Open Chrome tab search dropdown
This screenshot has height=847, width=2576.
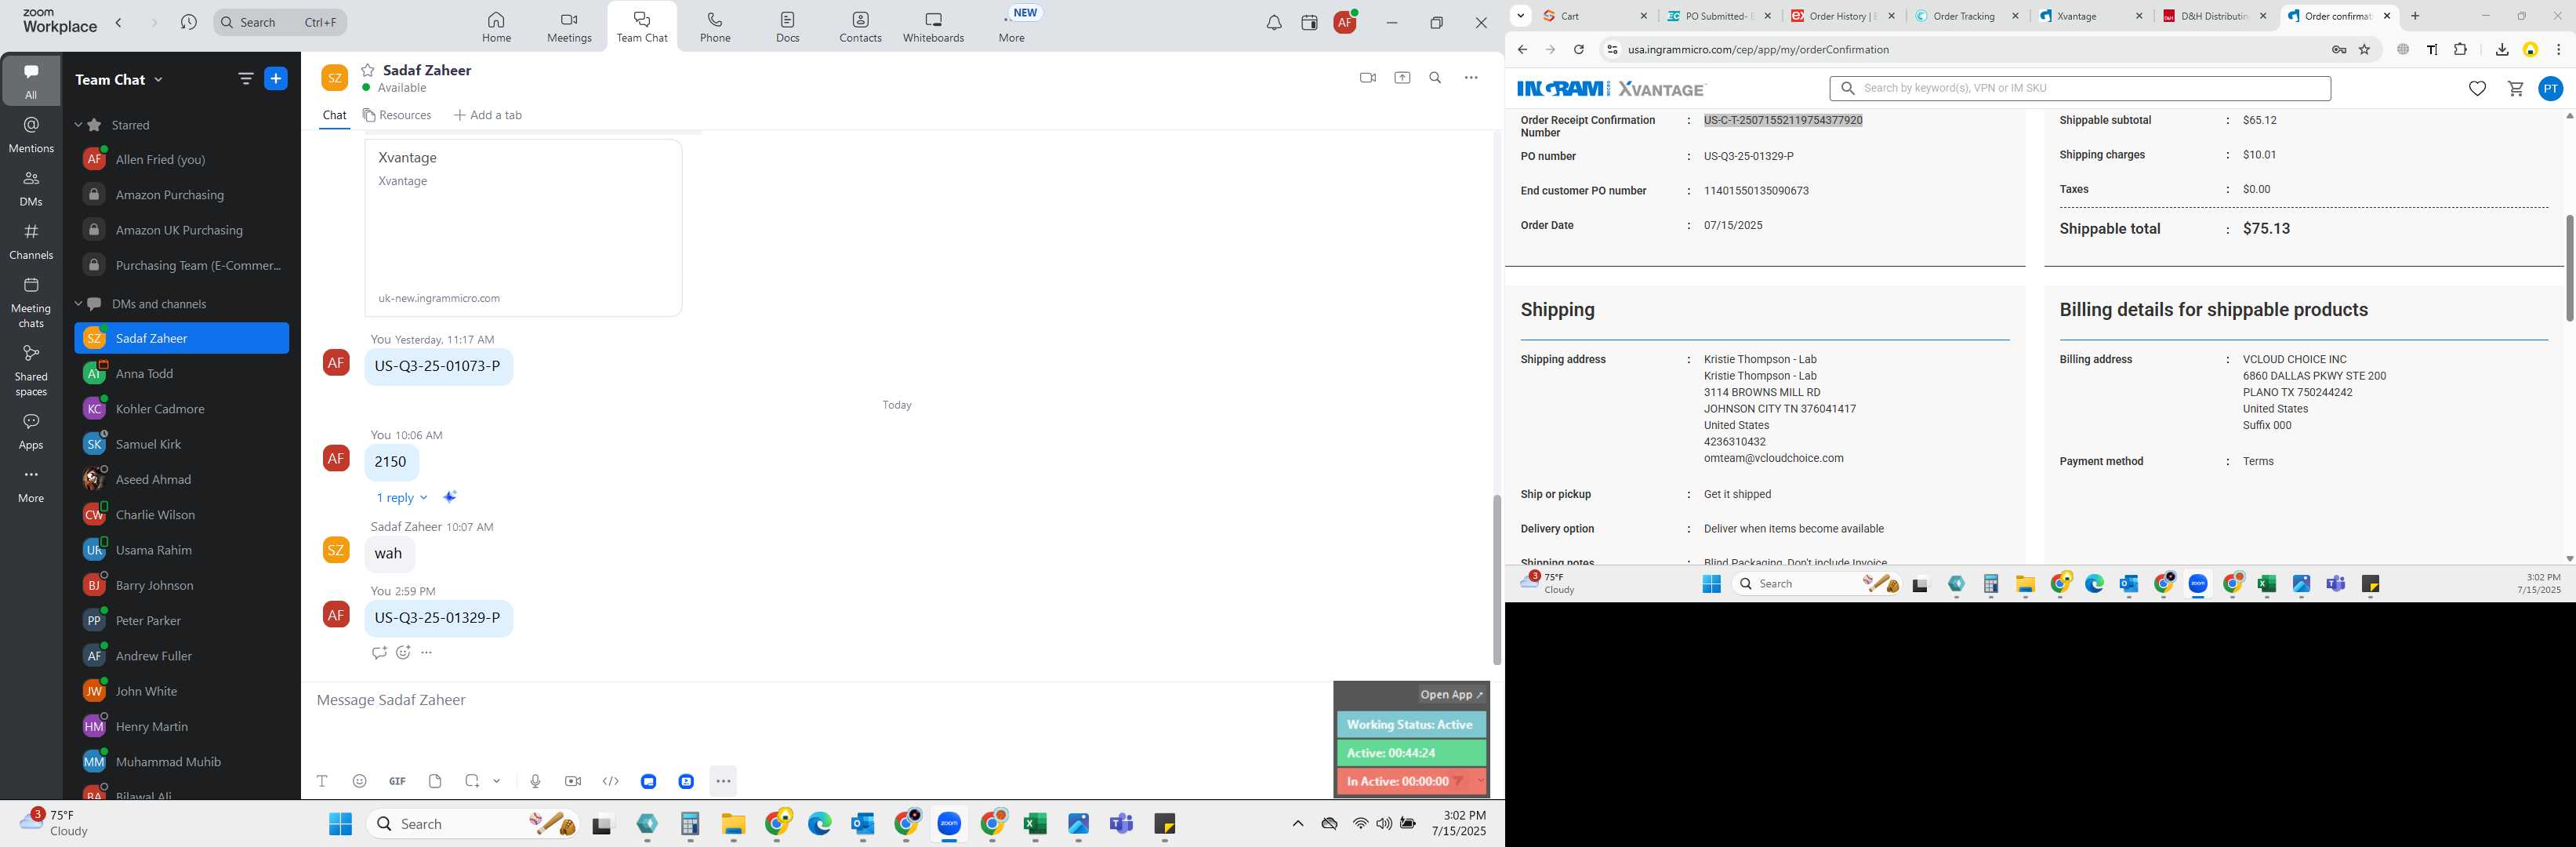click(x=1520, y=16)
